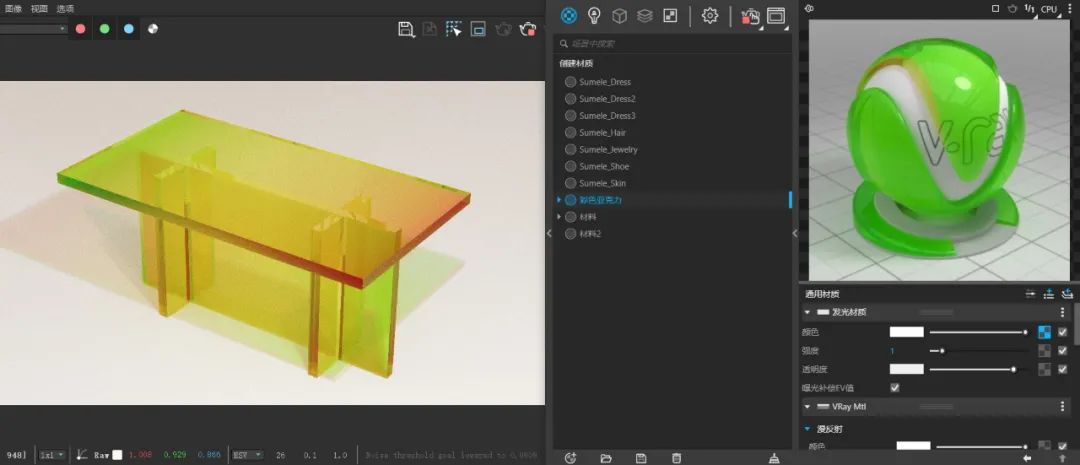
Task: Adjust the 强度 slider
Action: click(977, 351)
